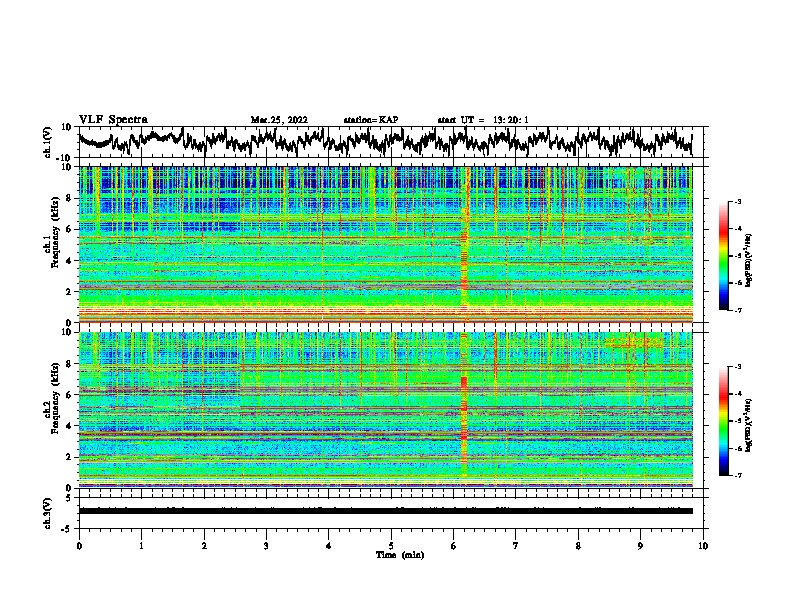Click the "VLF Spectra" title text

(113, 119)
